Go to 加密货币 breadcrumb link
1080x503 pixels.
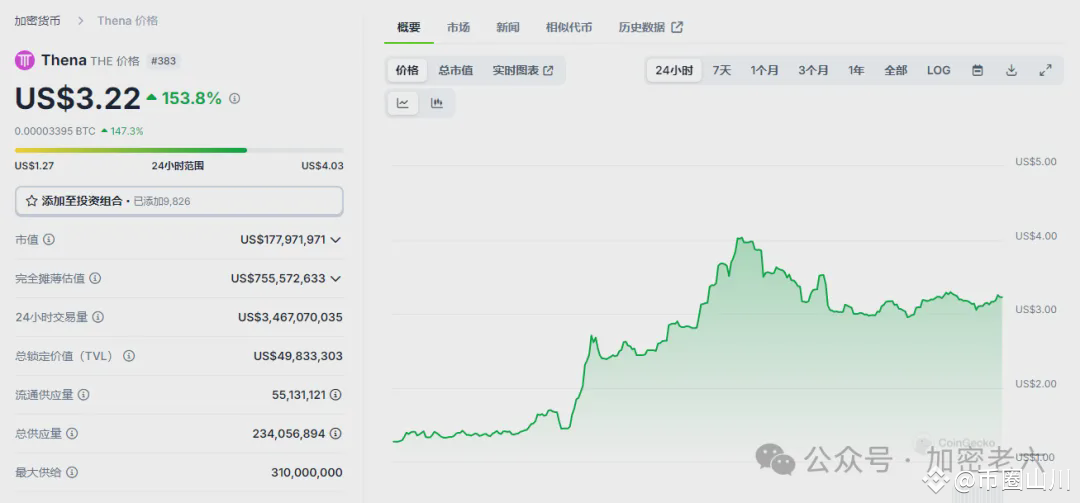(x=37, y=21)
